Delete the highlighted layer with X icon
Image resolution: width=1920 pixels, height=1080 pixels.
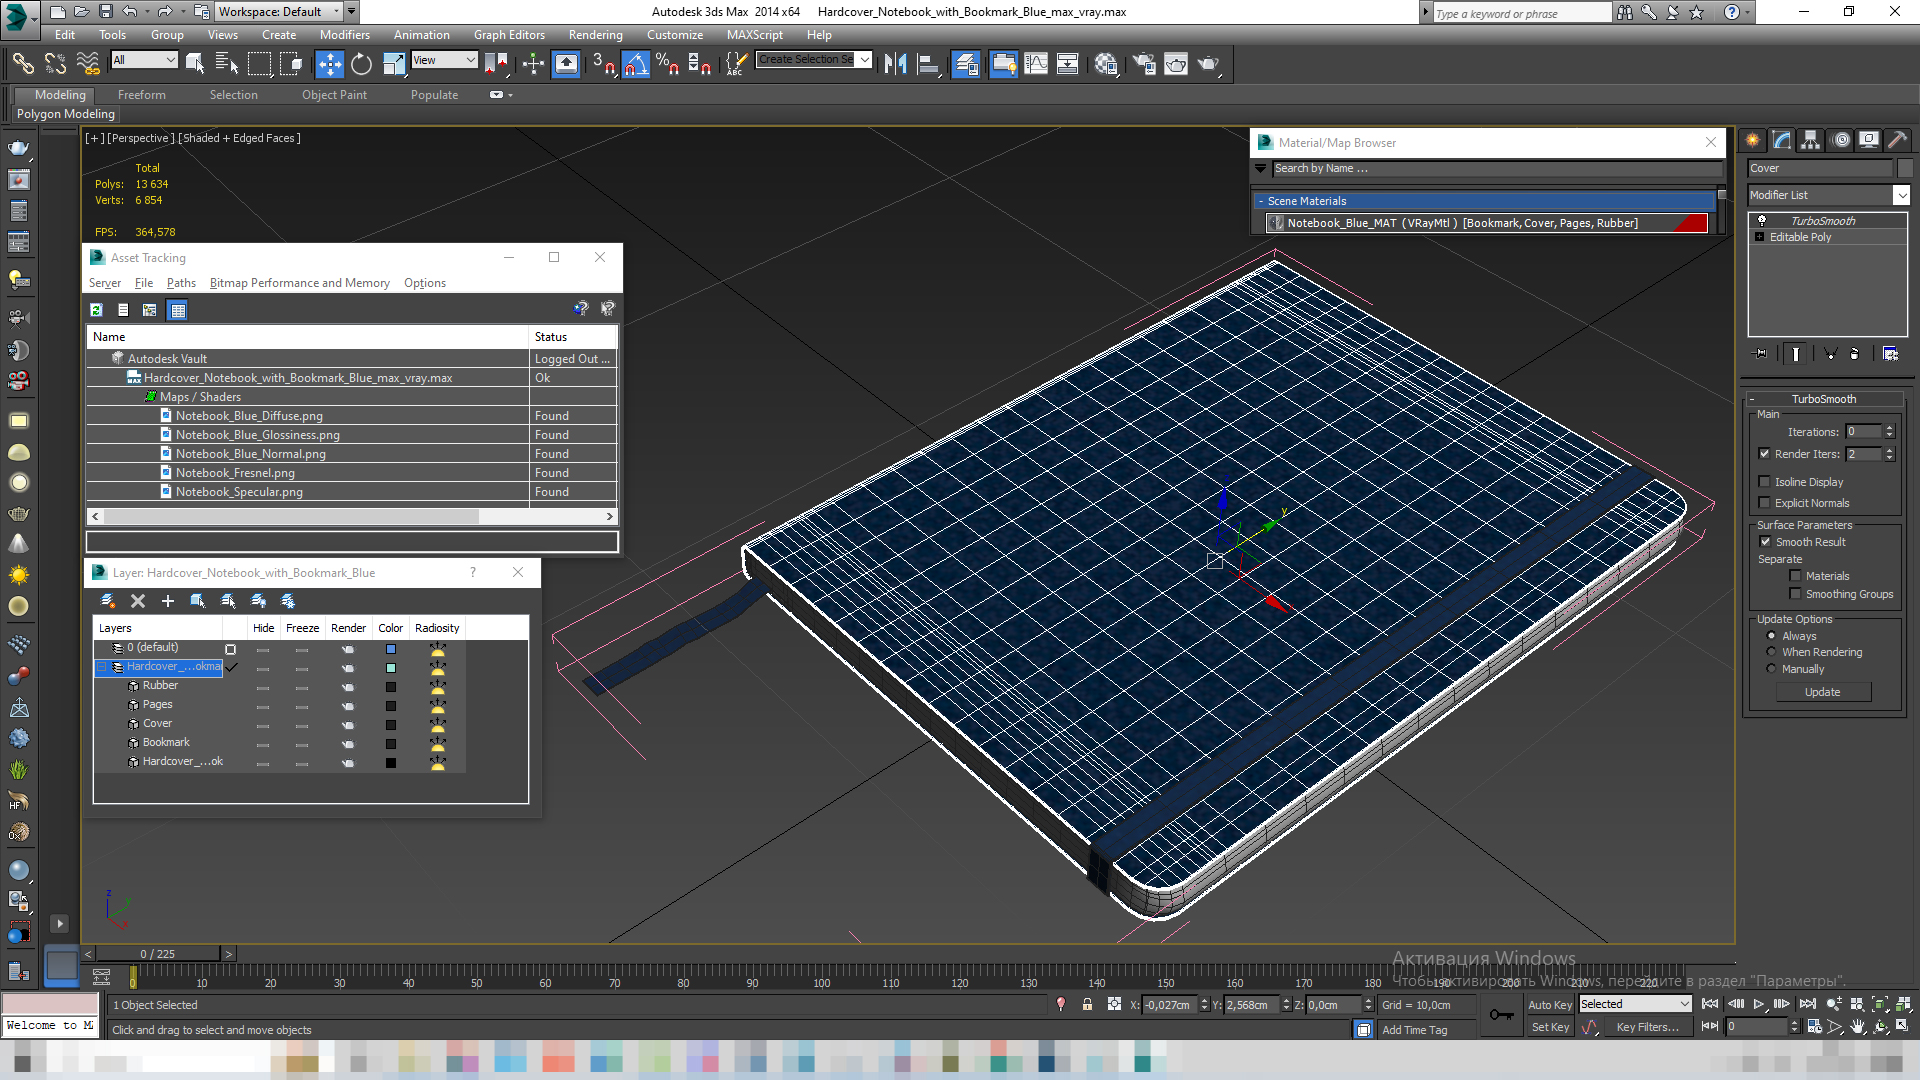(138, 601)
